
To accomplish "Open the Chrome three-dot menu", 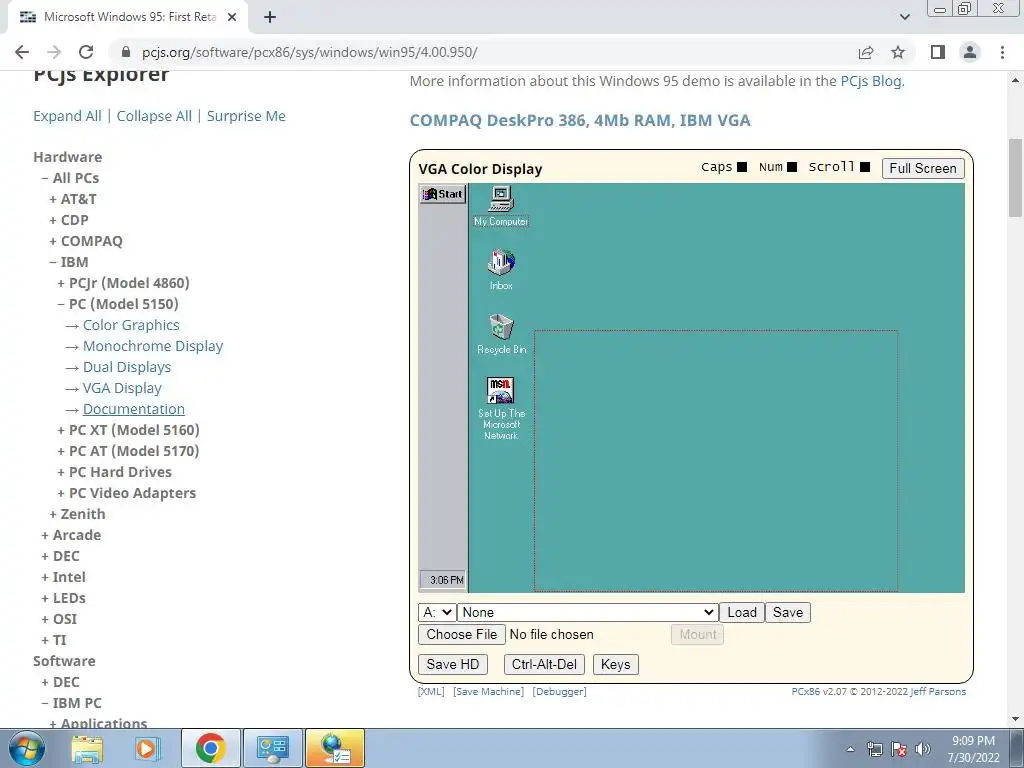I will coord(1002,52).
